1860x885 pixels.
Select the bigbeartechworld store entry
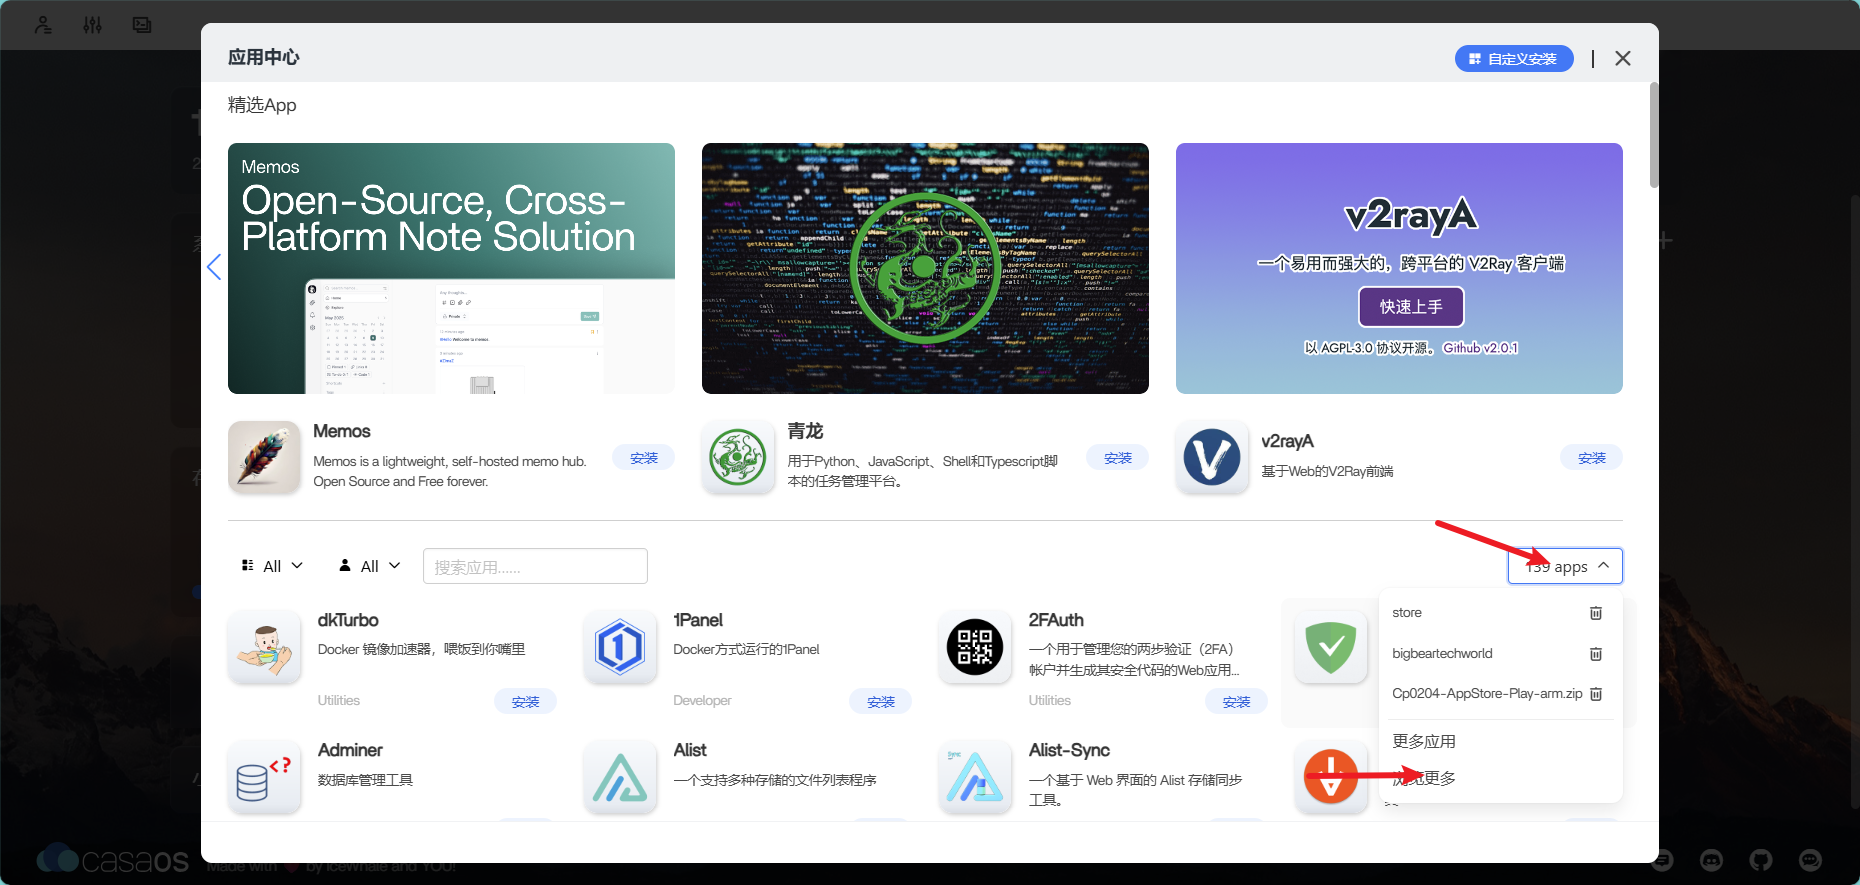(1442, 653)
